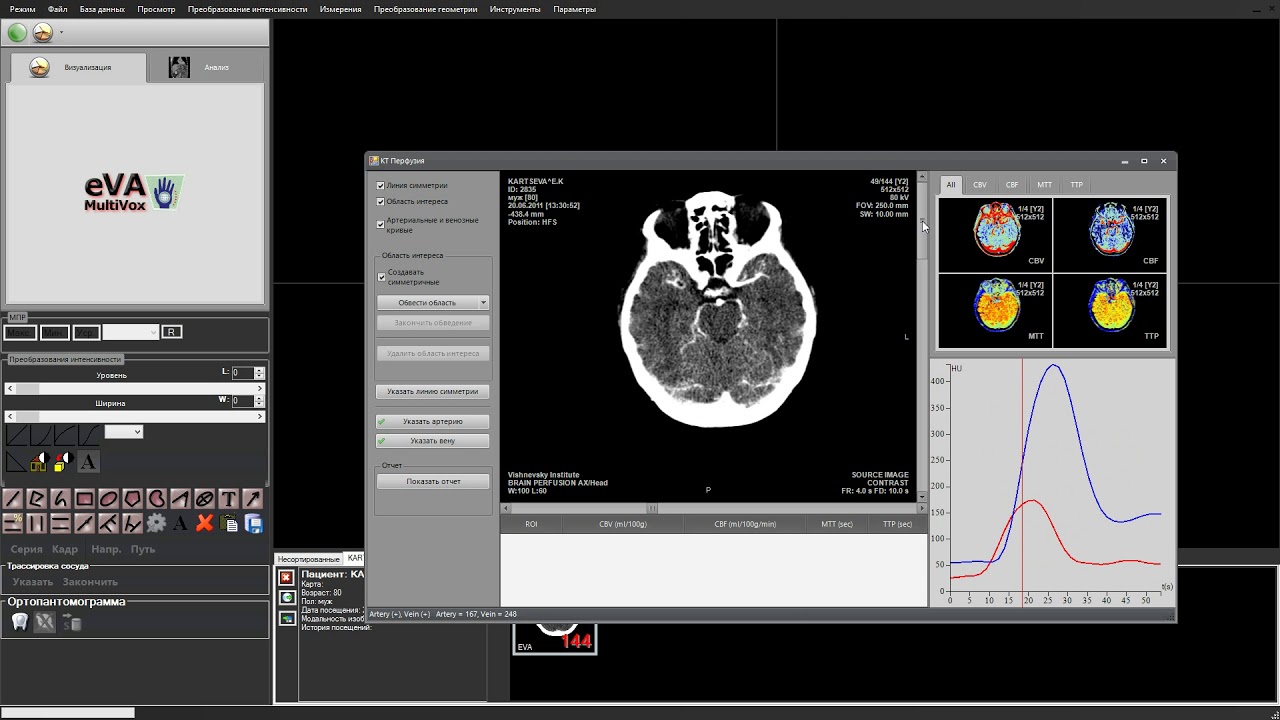Open the dropdown arrow next to brain icon
Viewport: 1280px width, 720px height.
(62, 32)
